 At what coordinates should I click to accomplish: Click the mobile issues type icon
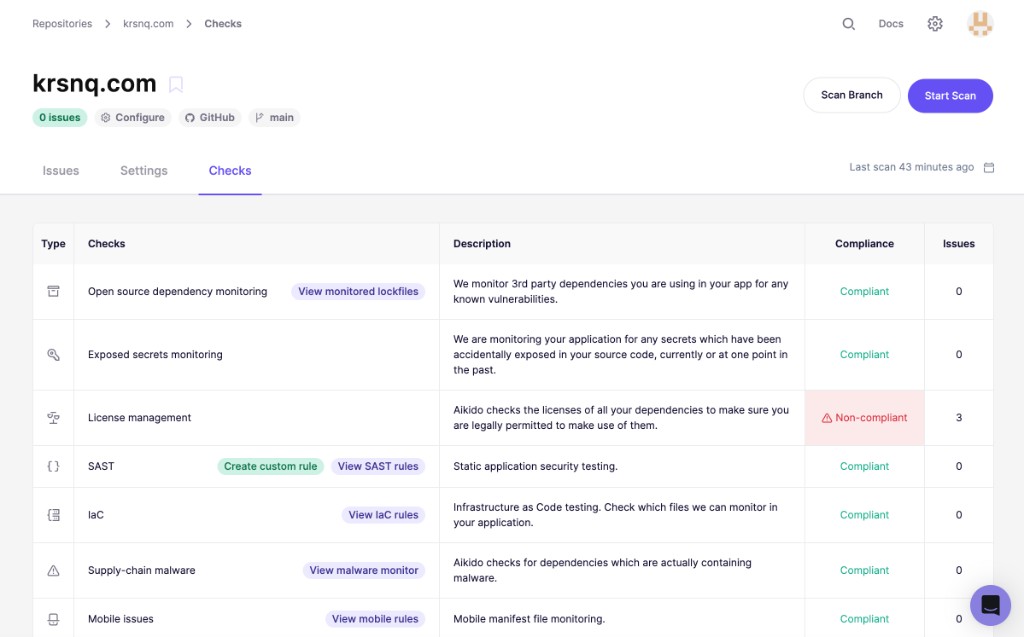(54, 619)
